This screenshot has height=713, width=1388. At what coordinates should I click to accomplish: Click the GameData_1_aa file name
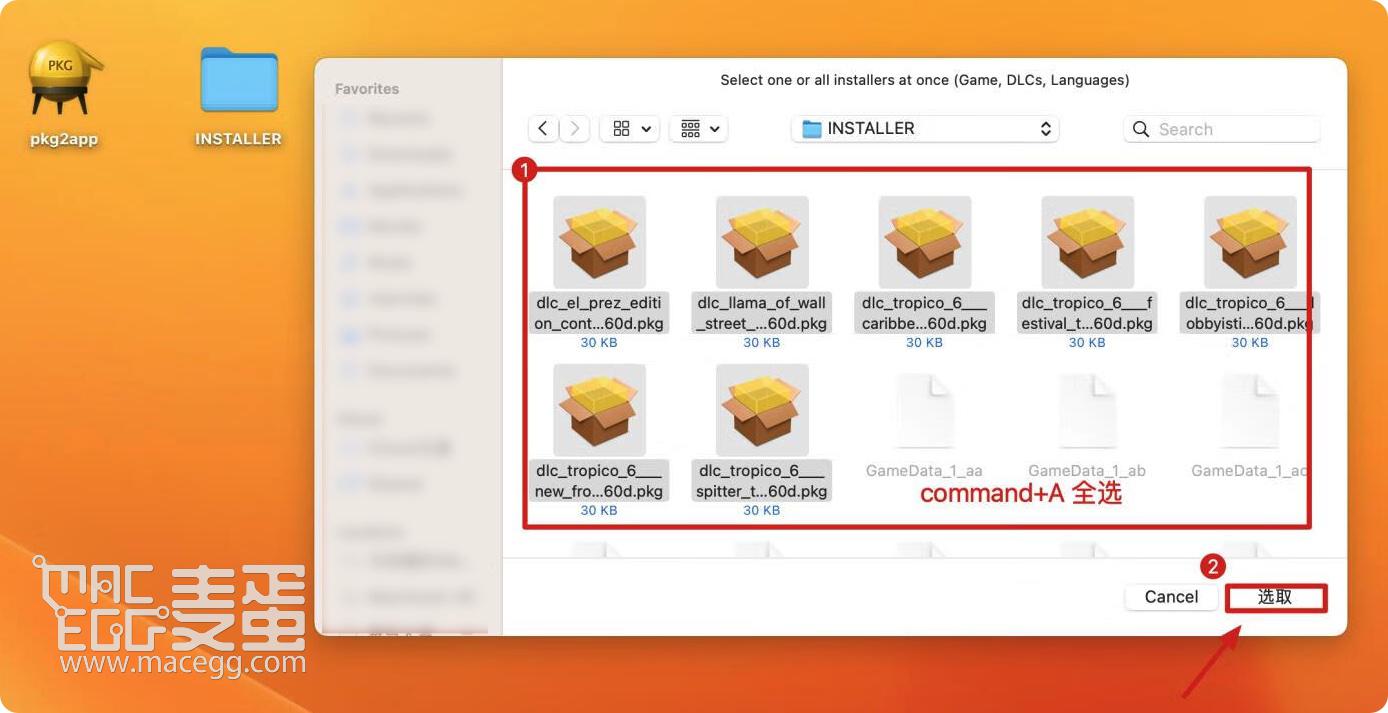point(924,470)
